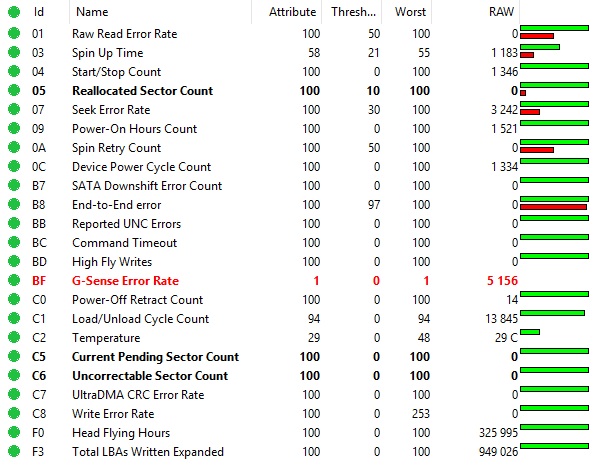Click green status dot for End-to-End error
600x465 pixels.
14,204
